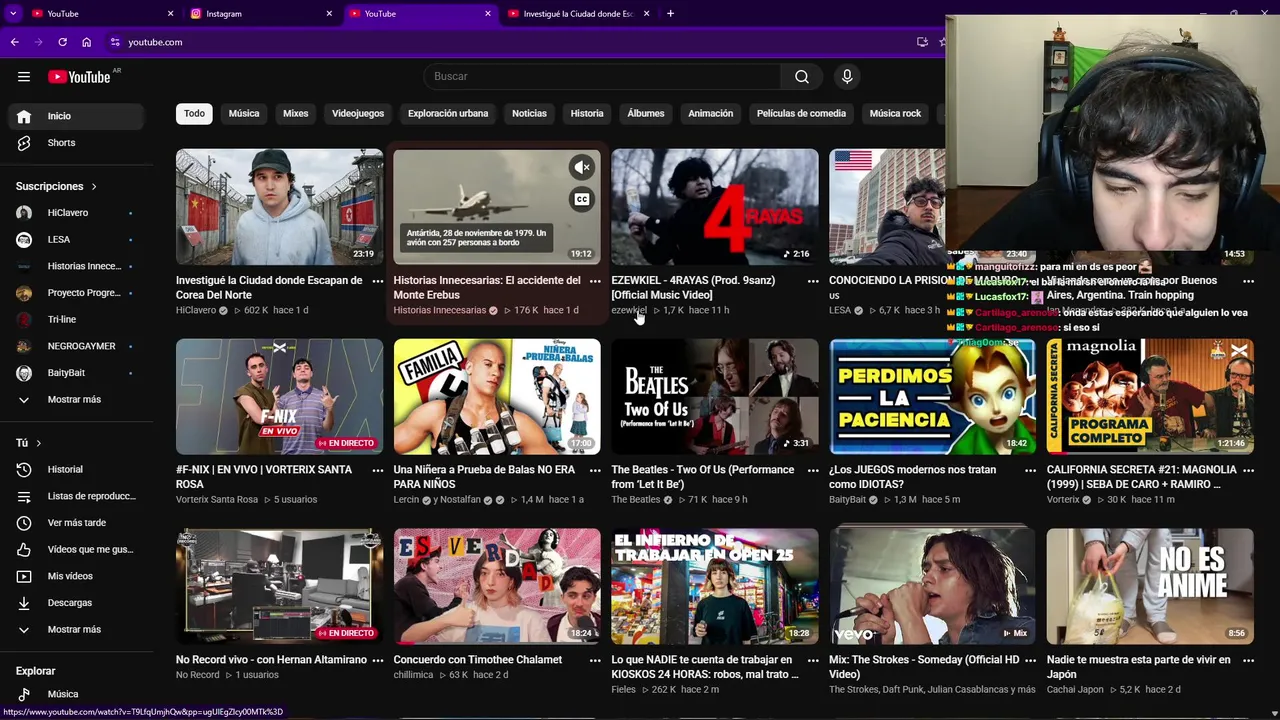Image resolution: width=1280 pixels, height=720 pixels.
Task: Open the Tú section chevron
Action: click(x=39, y=443)
